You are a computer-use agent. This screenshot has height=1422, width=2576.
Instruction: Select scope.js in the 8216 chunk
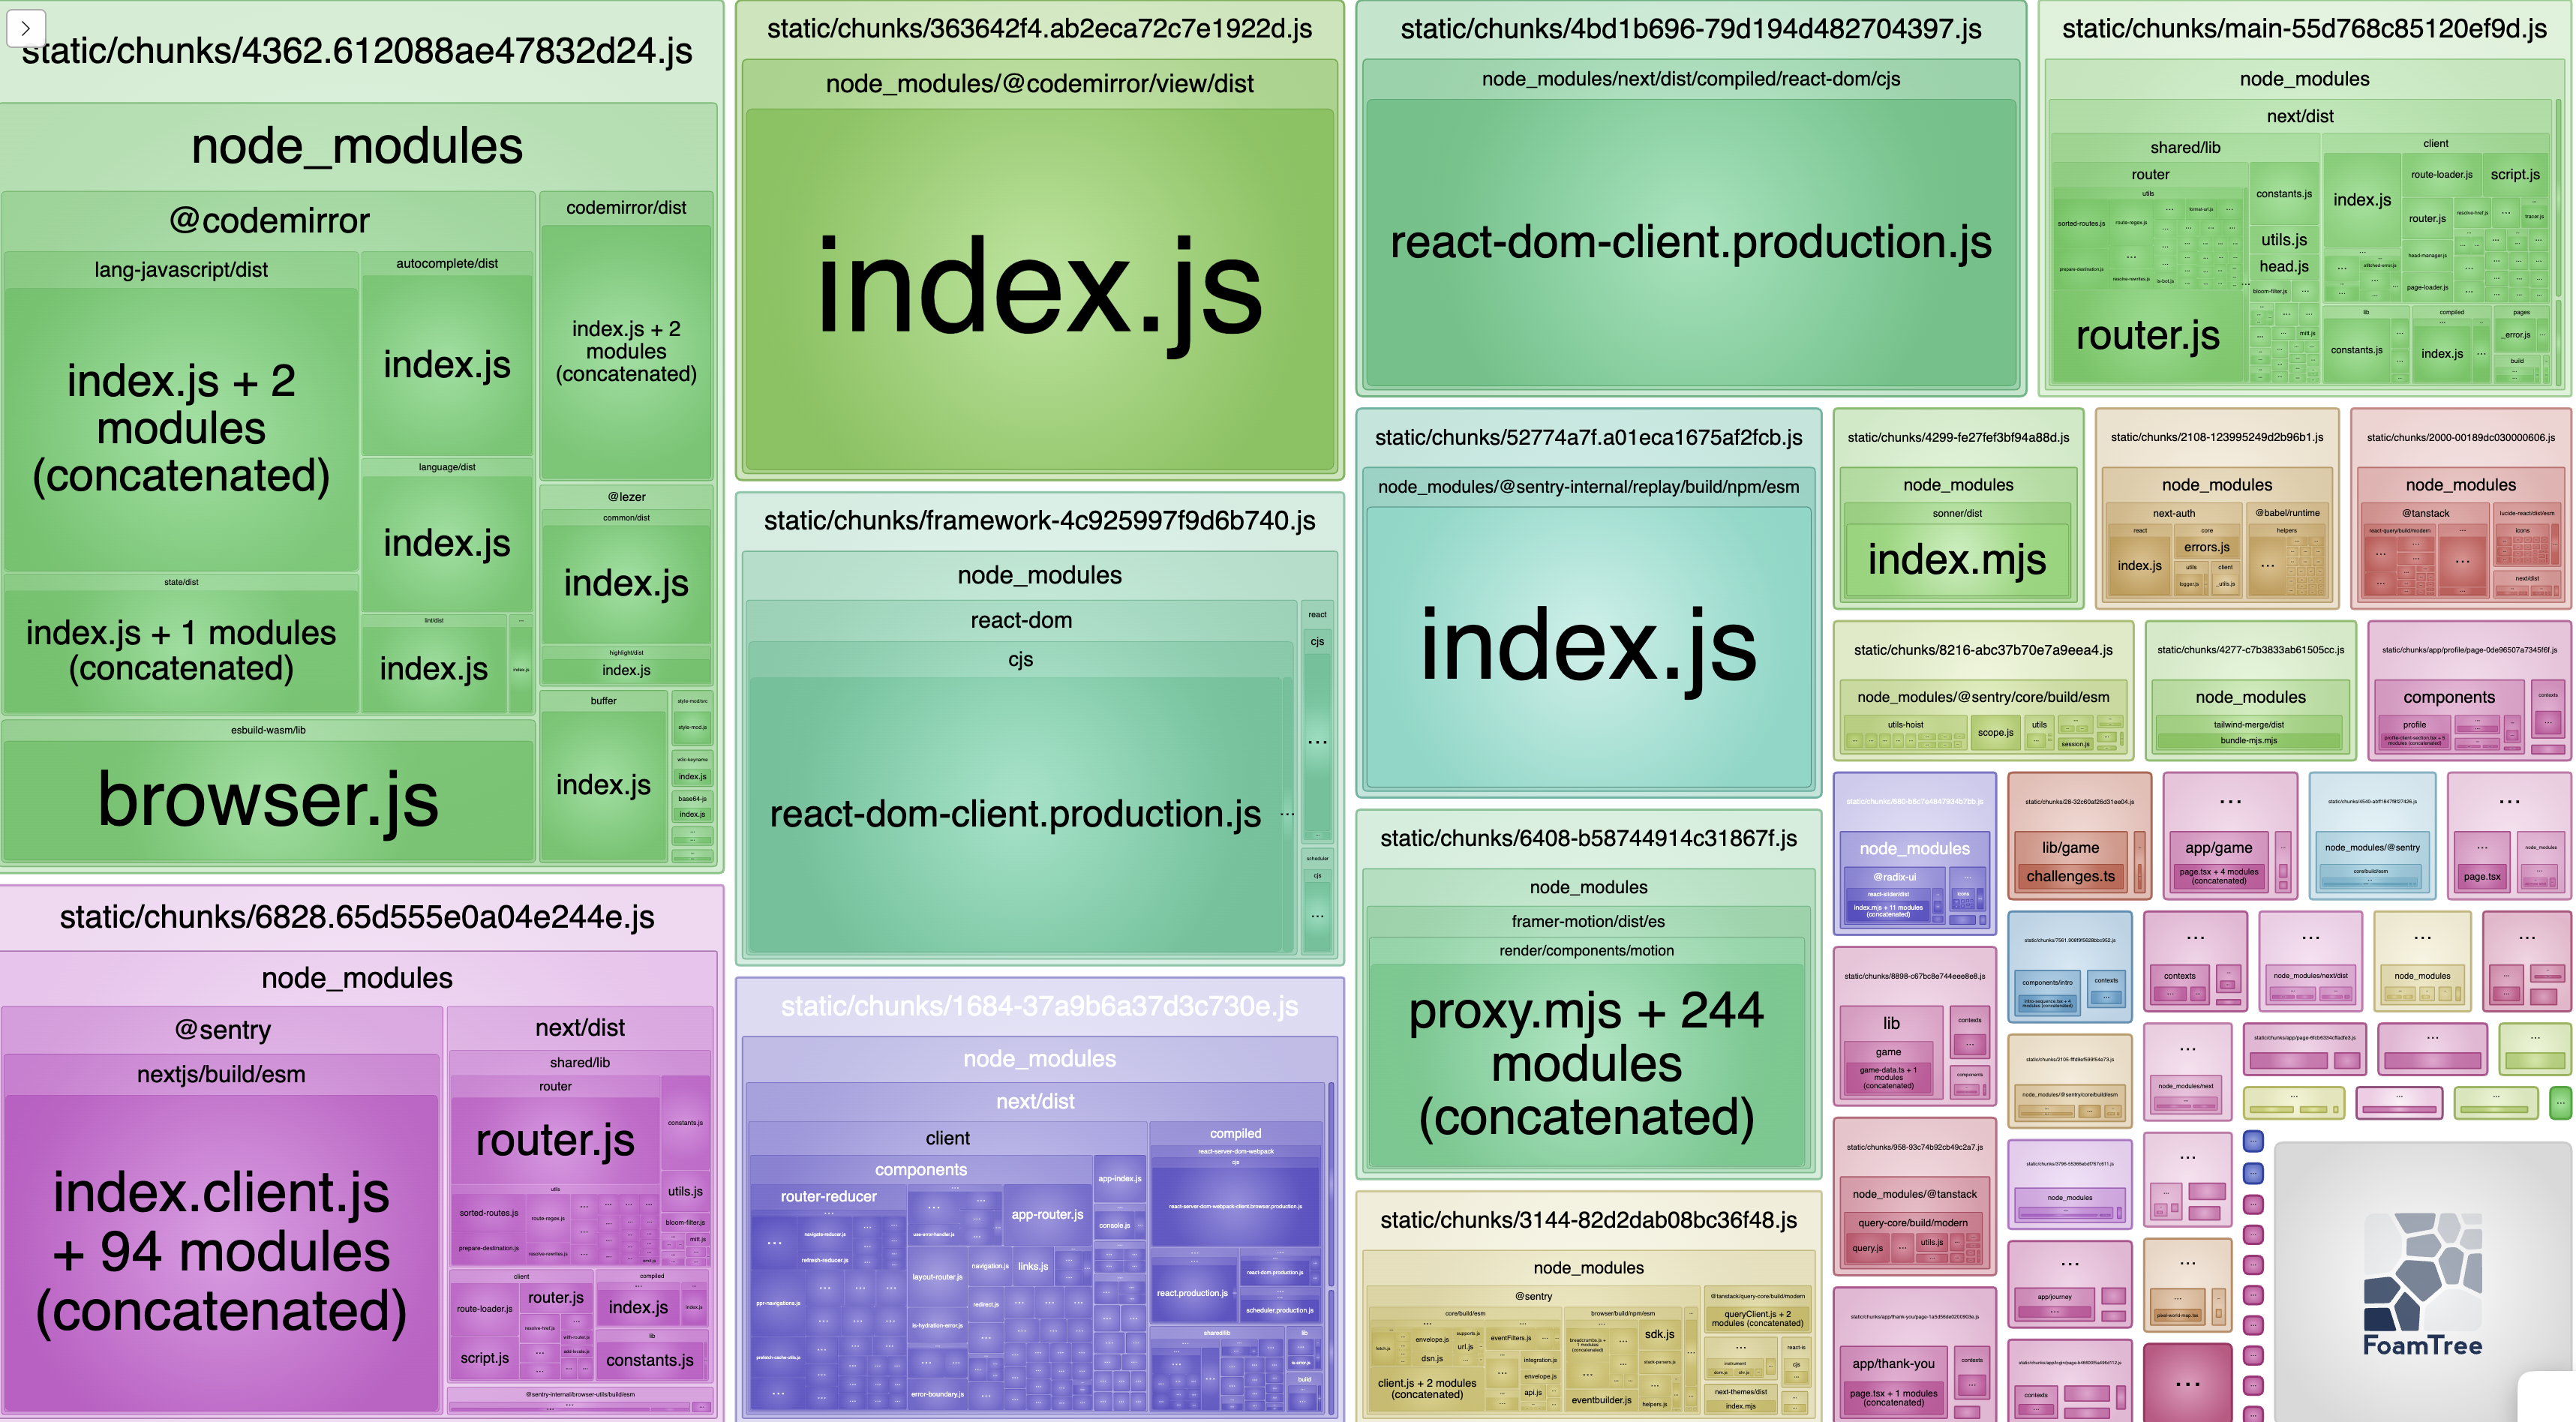coord(1995,732)
